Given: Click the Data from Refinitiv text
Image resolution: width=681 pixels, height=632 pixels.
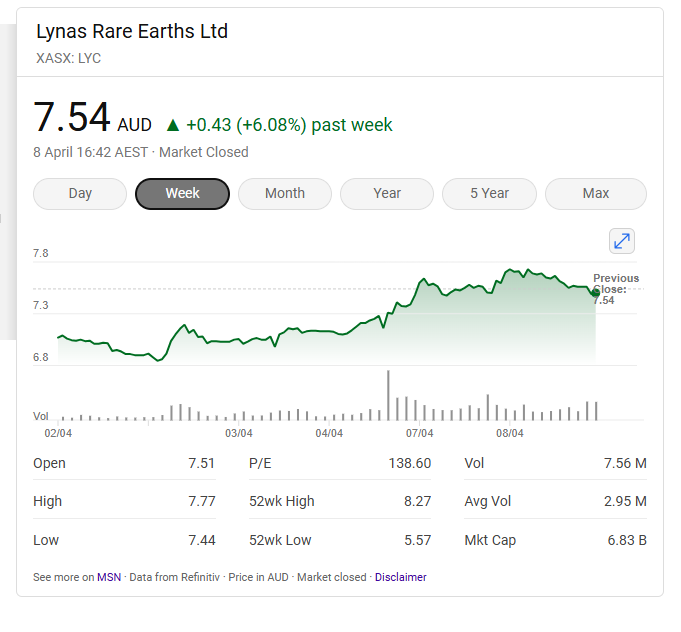Looking at the screenshot, I should 175,577.
